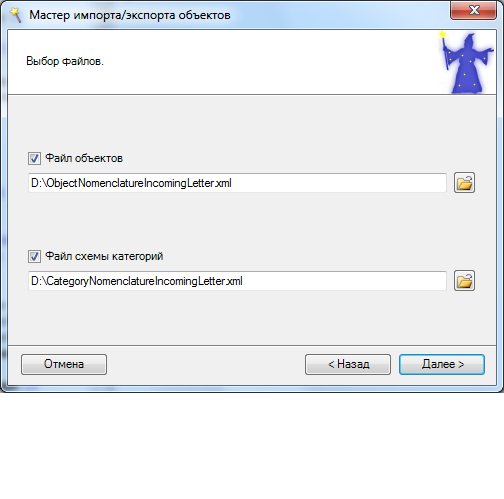The image size is (504, 499).
Task: Open folder browser for category schema file
Action: click(464, 281)
